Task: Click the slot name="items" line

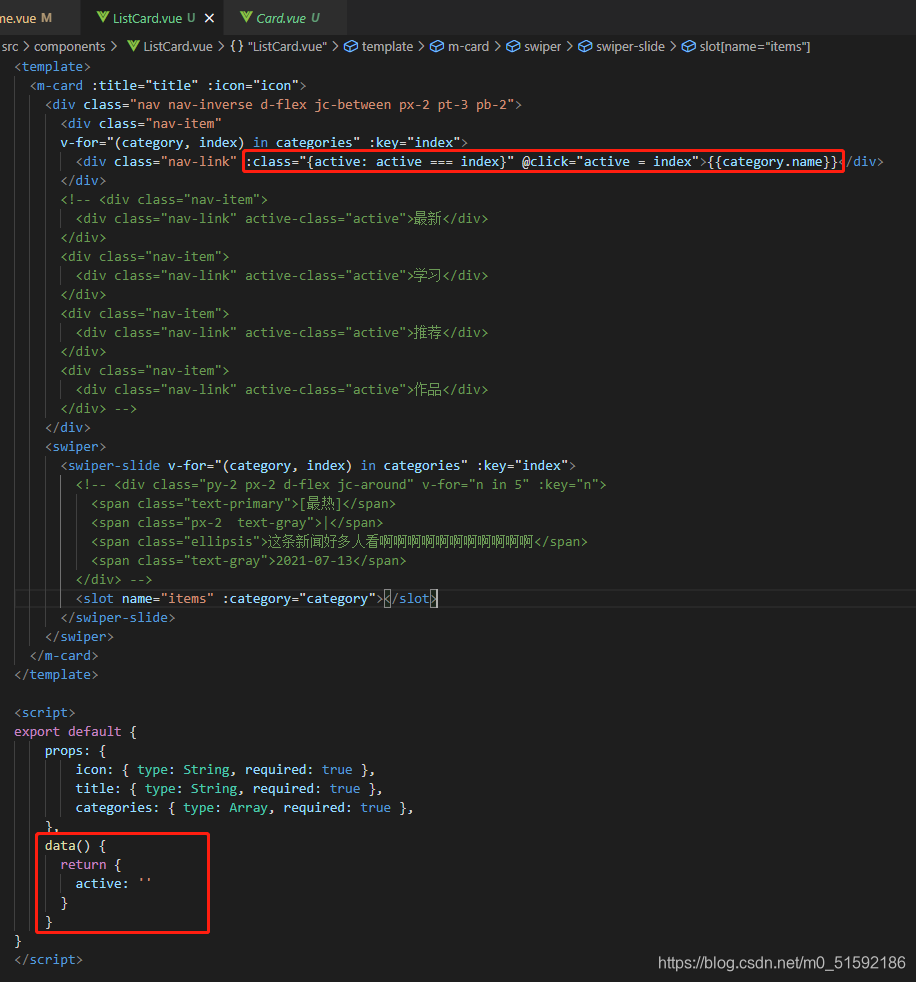Action: coord(257,599)
